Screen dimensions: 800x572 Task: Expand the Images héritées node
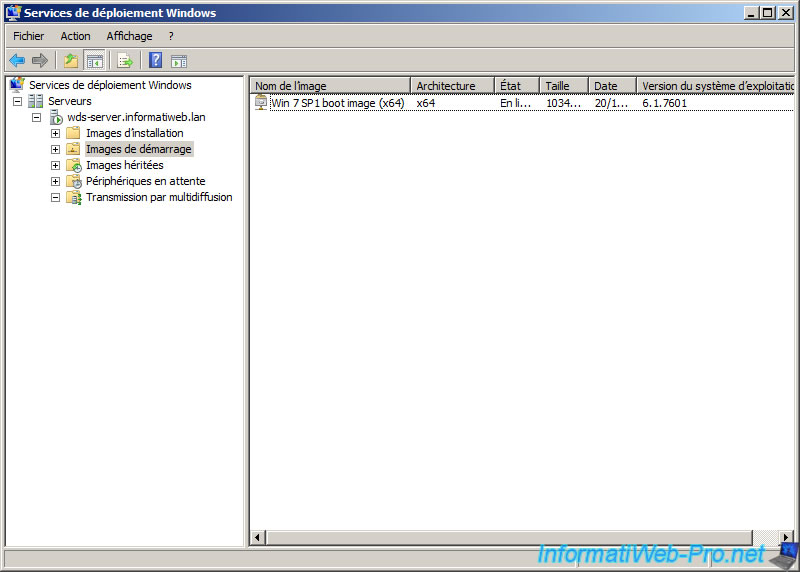[55, 165]
